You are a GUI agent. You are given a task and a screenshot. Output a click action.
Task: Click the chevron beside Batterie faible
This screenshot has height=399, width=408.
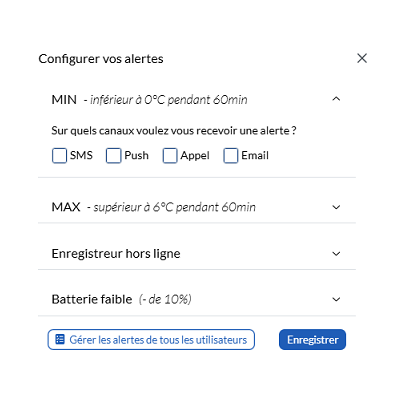(336, 299)
